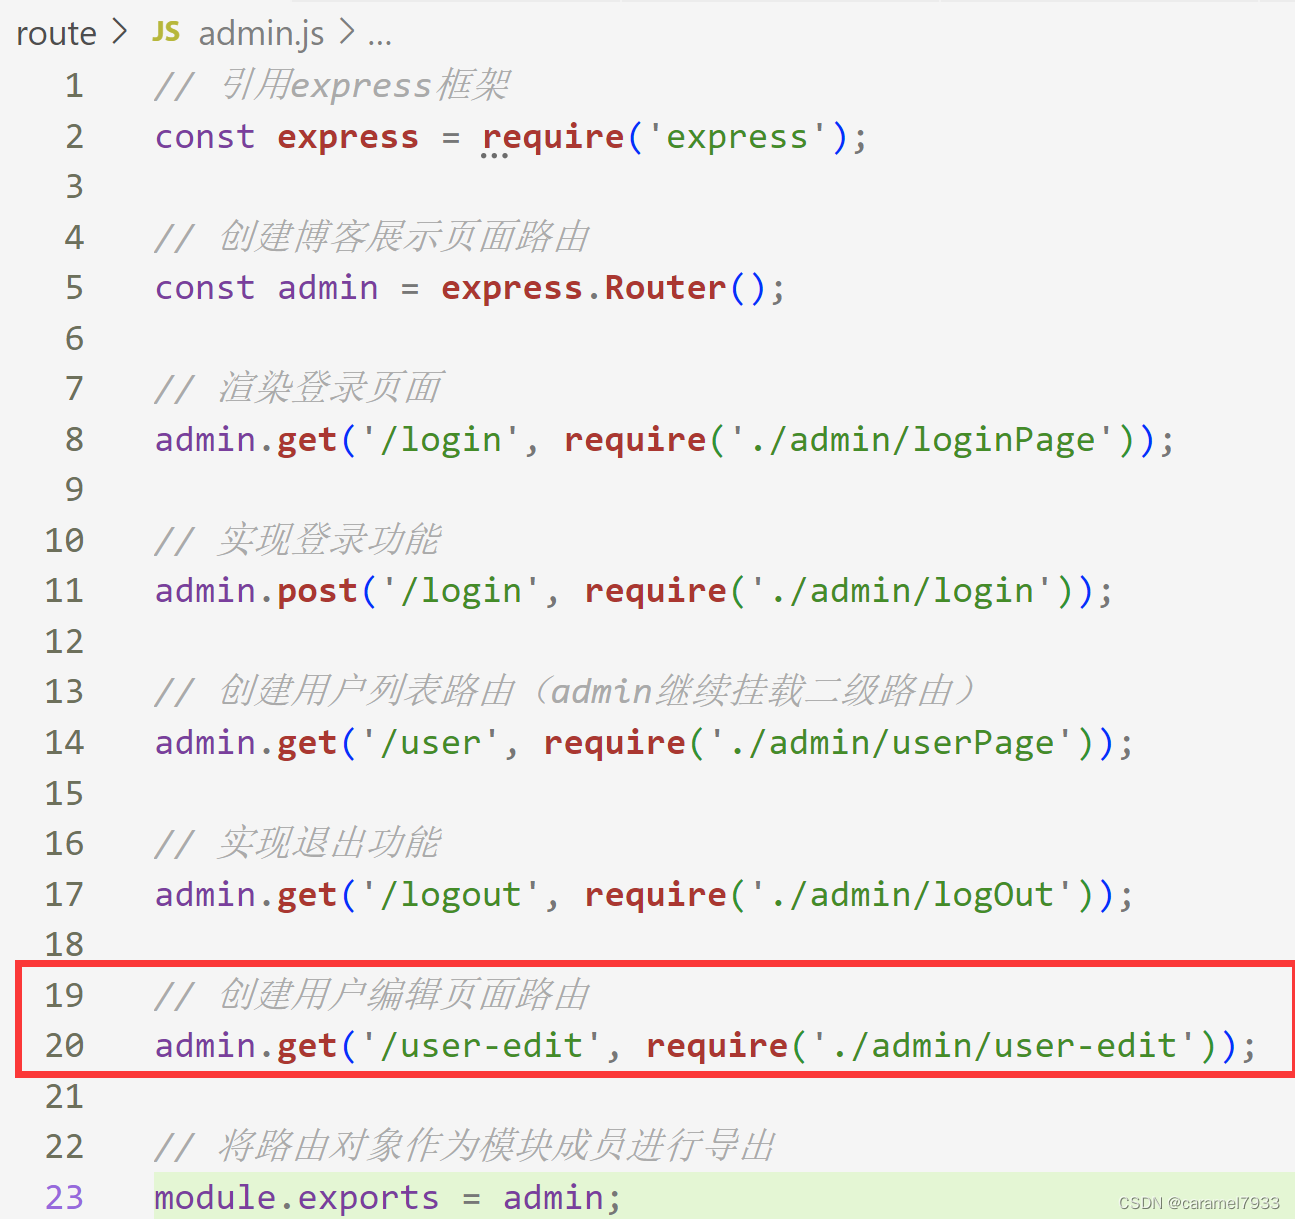Click 'module.exports' on line 23

tap(297, 1197)
